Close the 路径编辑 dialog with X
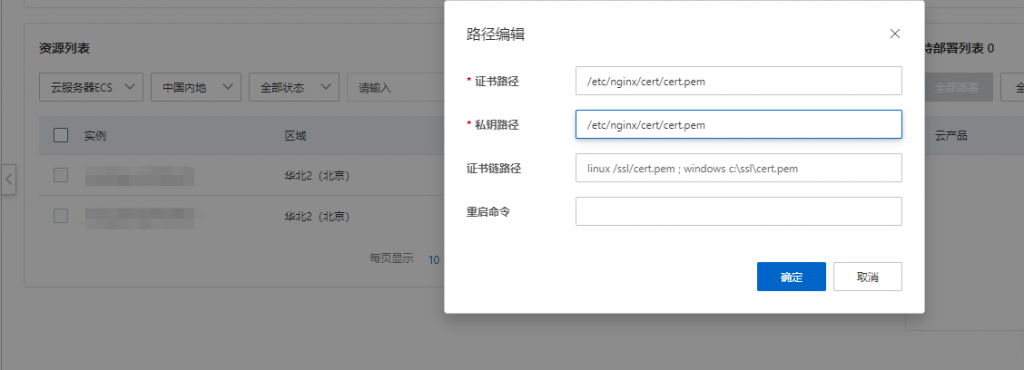 coord(895,33)
